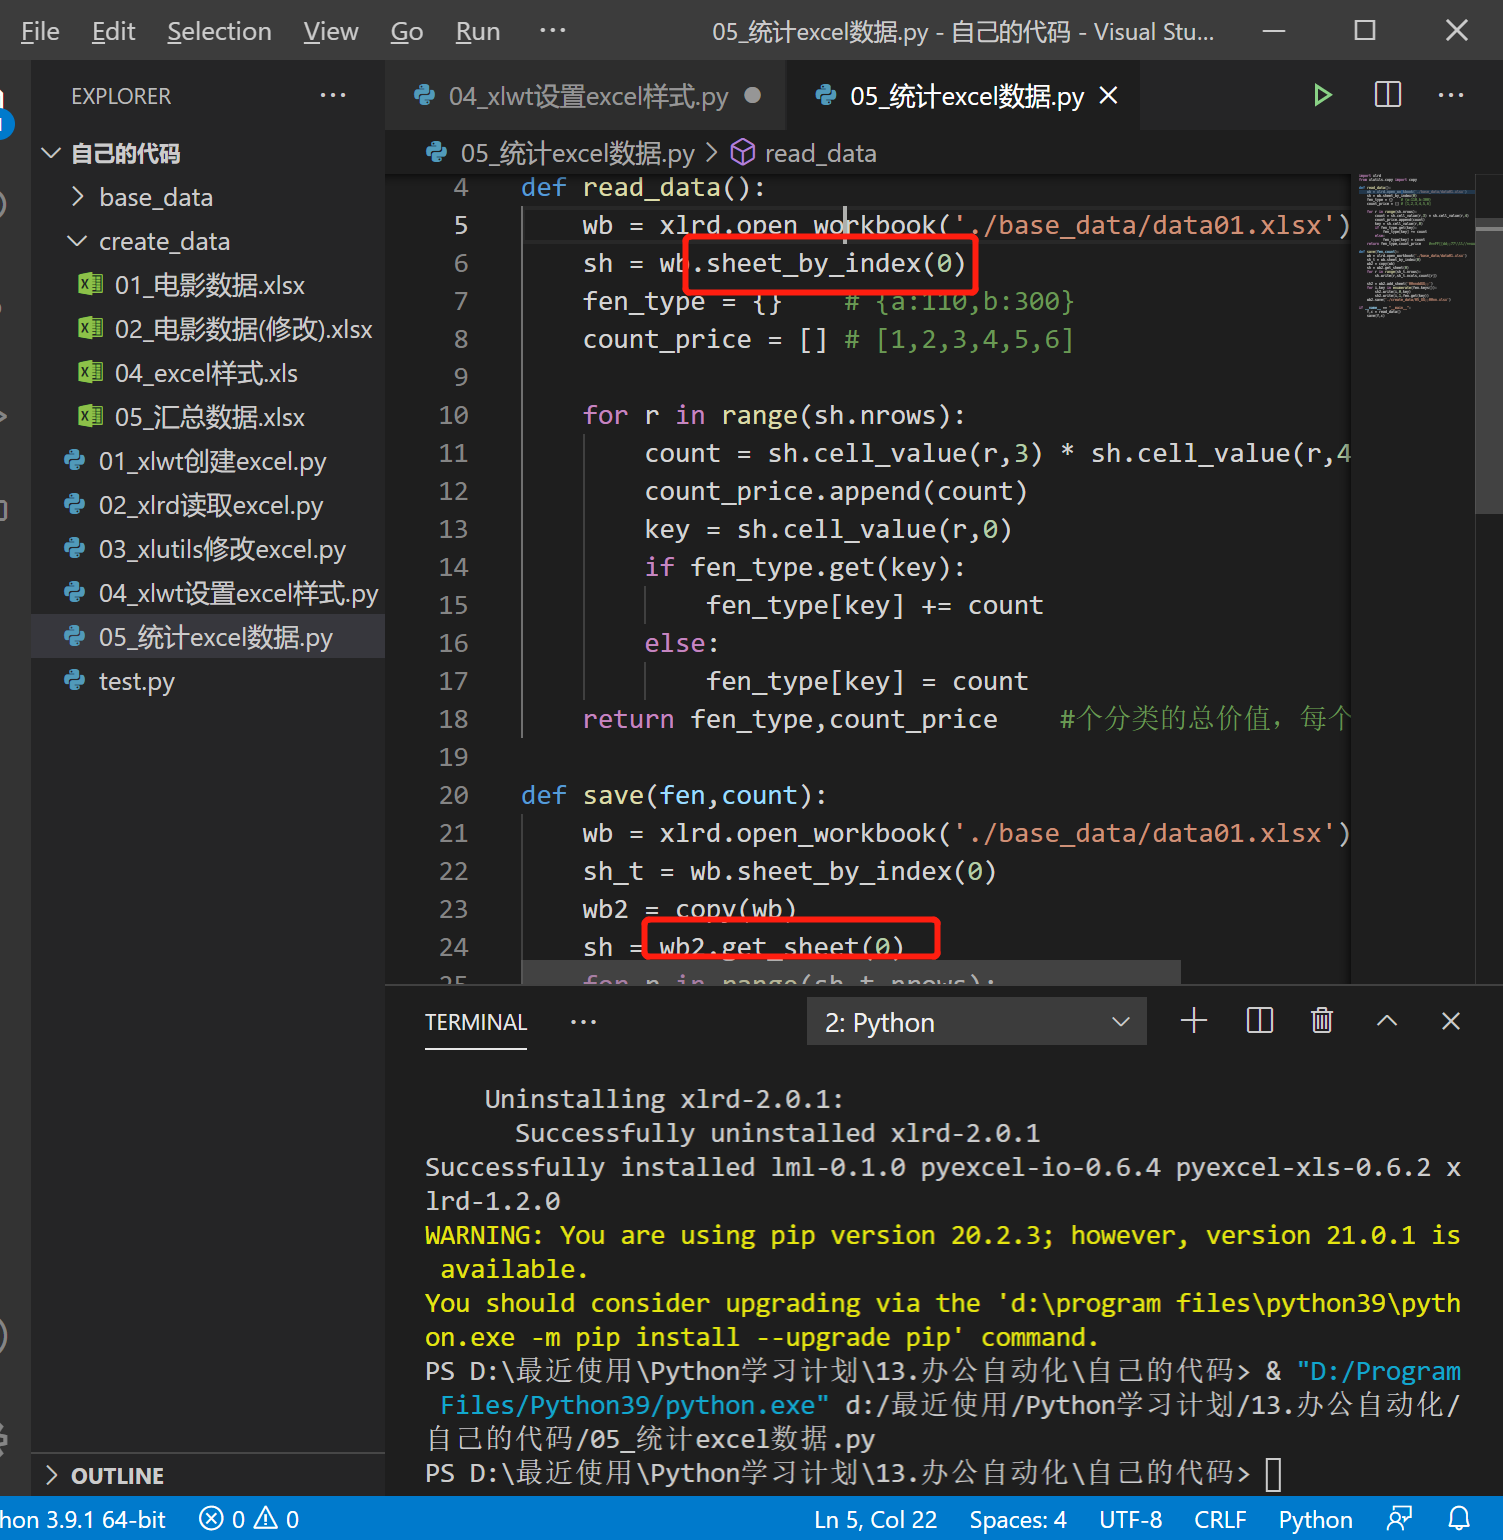The height and width of the screenshot is (1540, 1503).
Task: Open terminal selector dropdown 2: Python
Action: 976,1022
